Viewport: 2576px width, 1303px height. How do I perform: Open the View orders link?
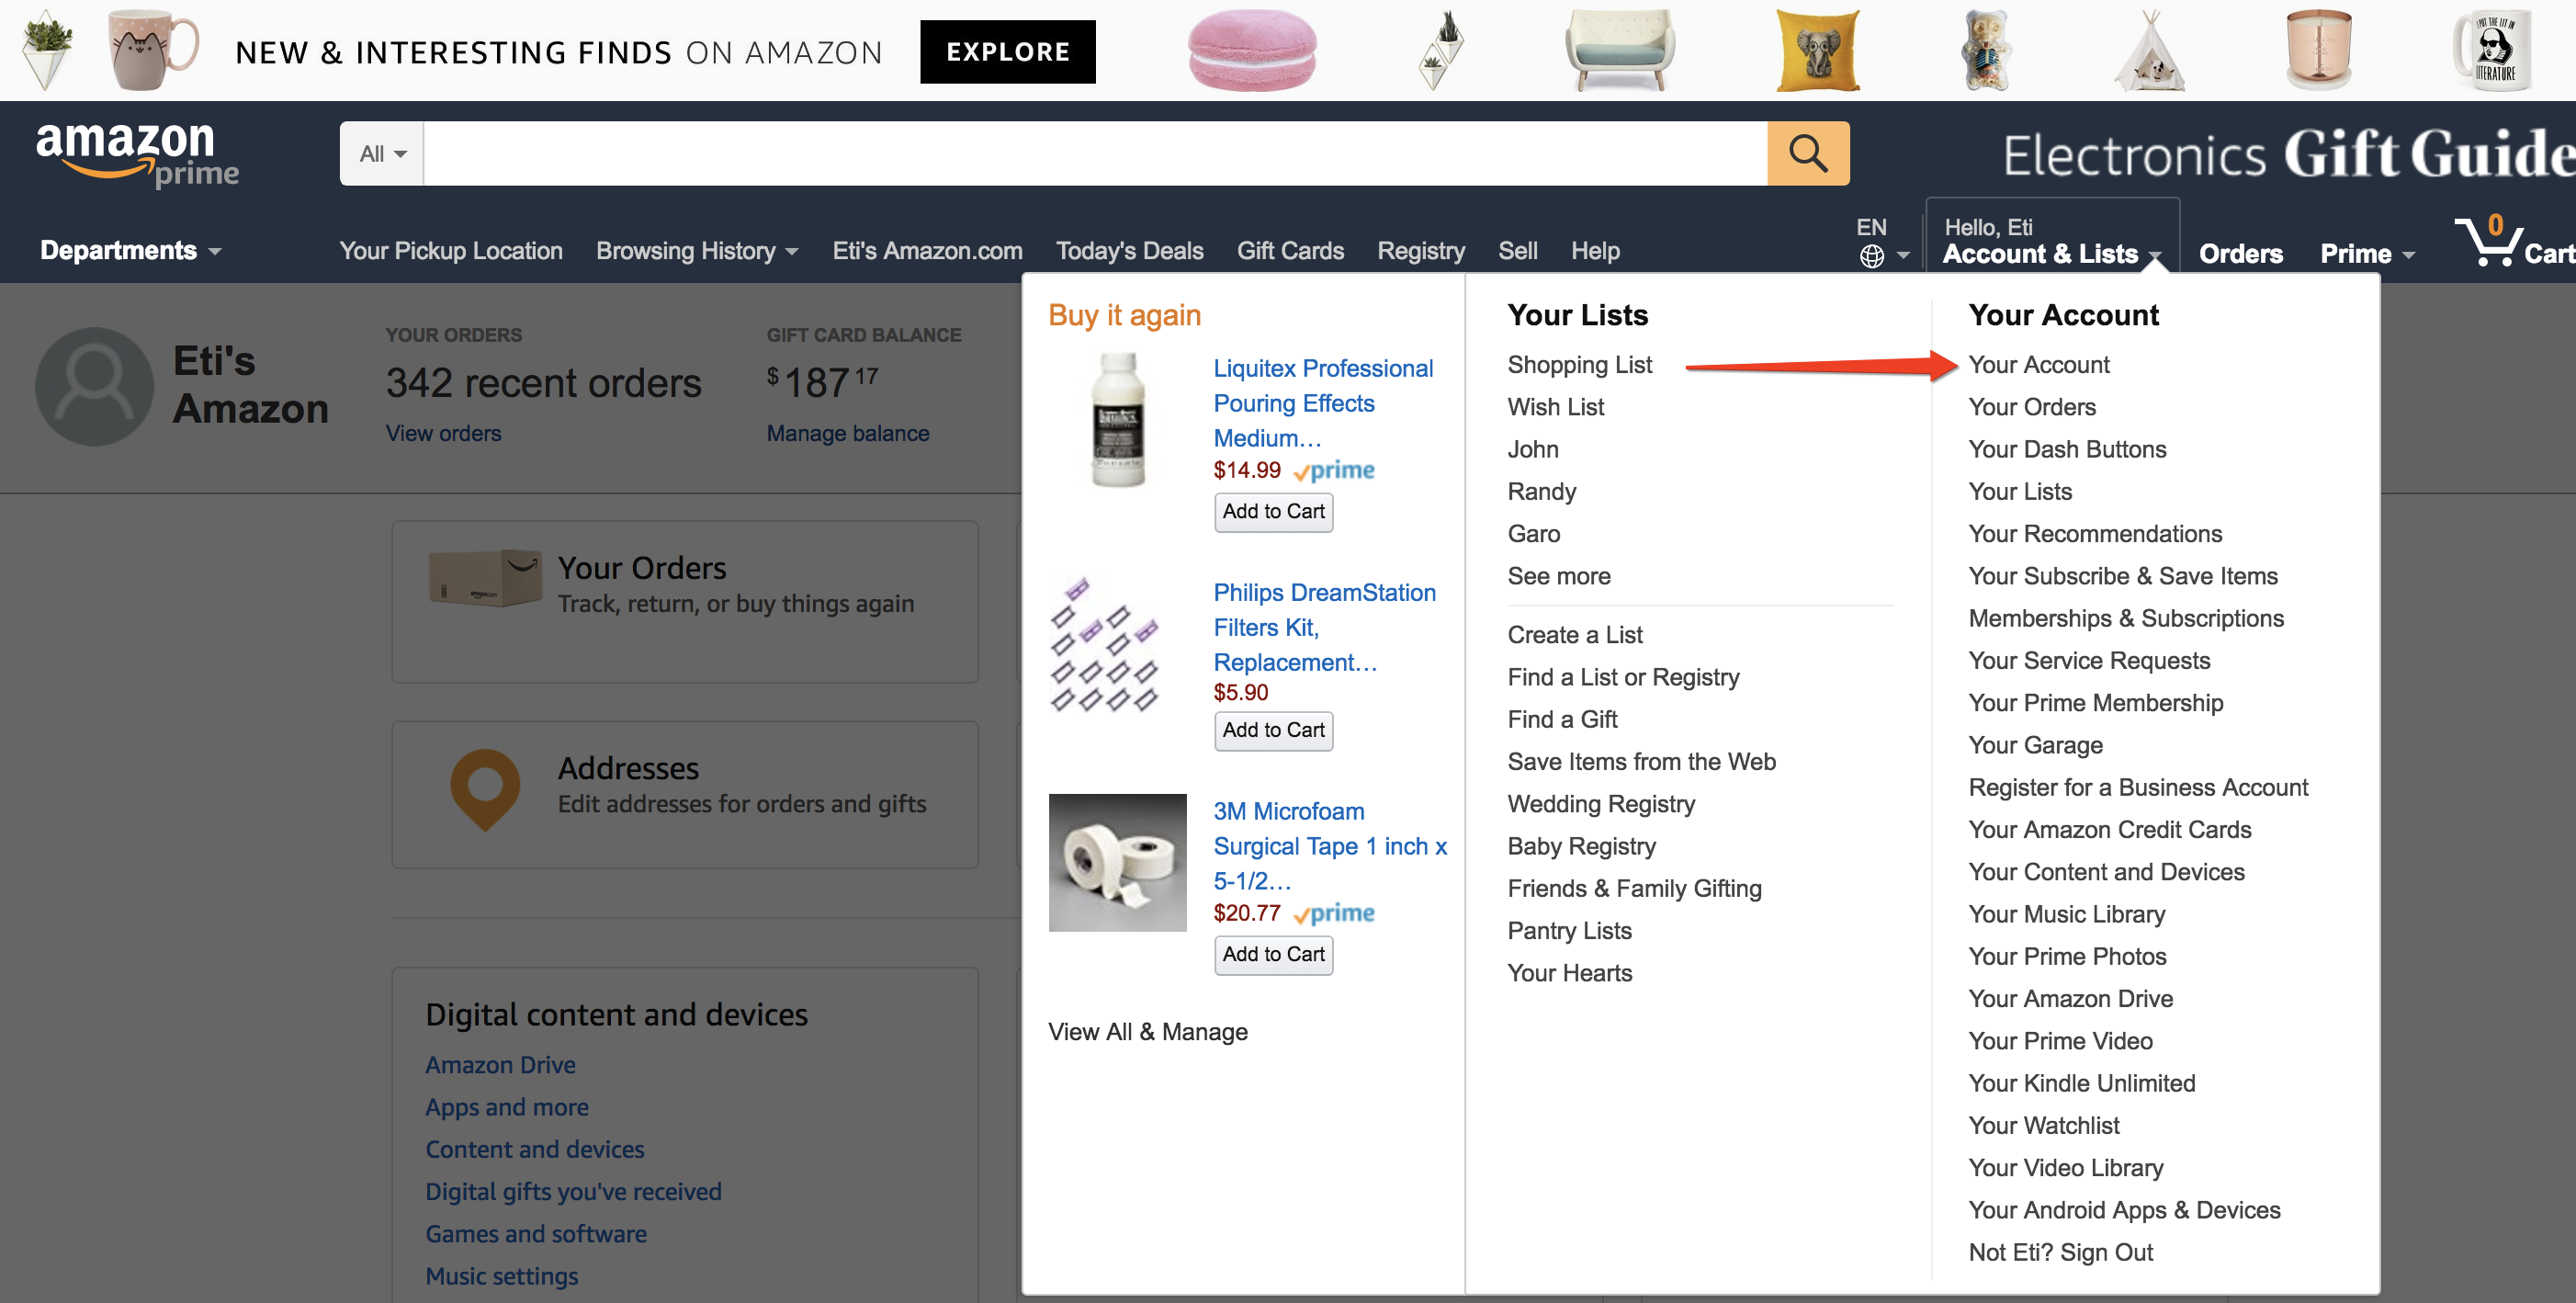point(443,433)
